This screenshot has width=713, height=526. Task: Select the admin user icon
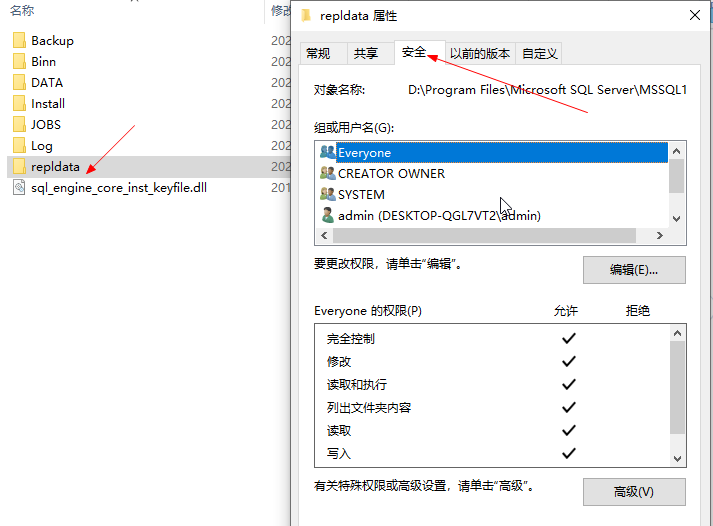pyautogui.click(x=327, y=215)
